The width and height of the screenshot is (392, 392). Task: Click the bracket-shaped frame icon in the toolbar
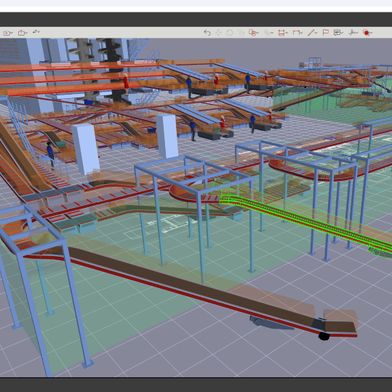297,33
